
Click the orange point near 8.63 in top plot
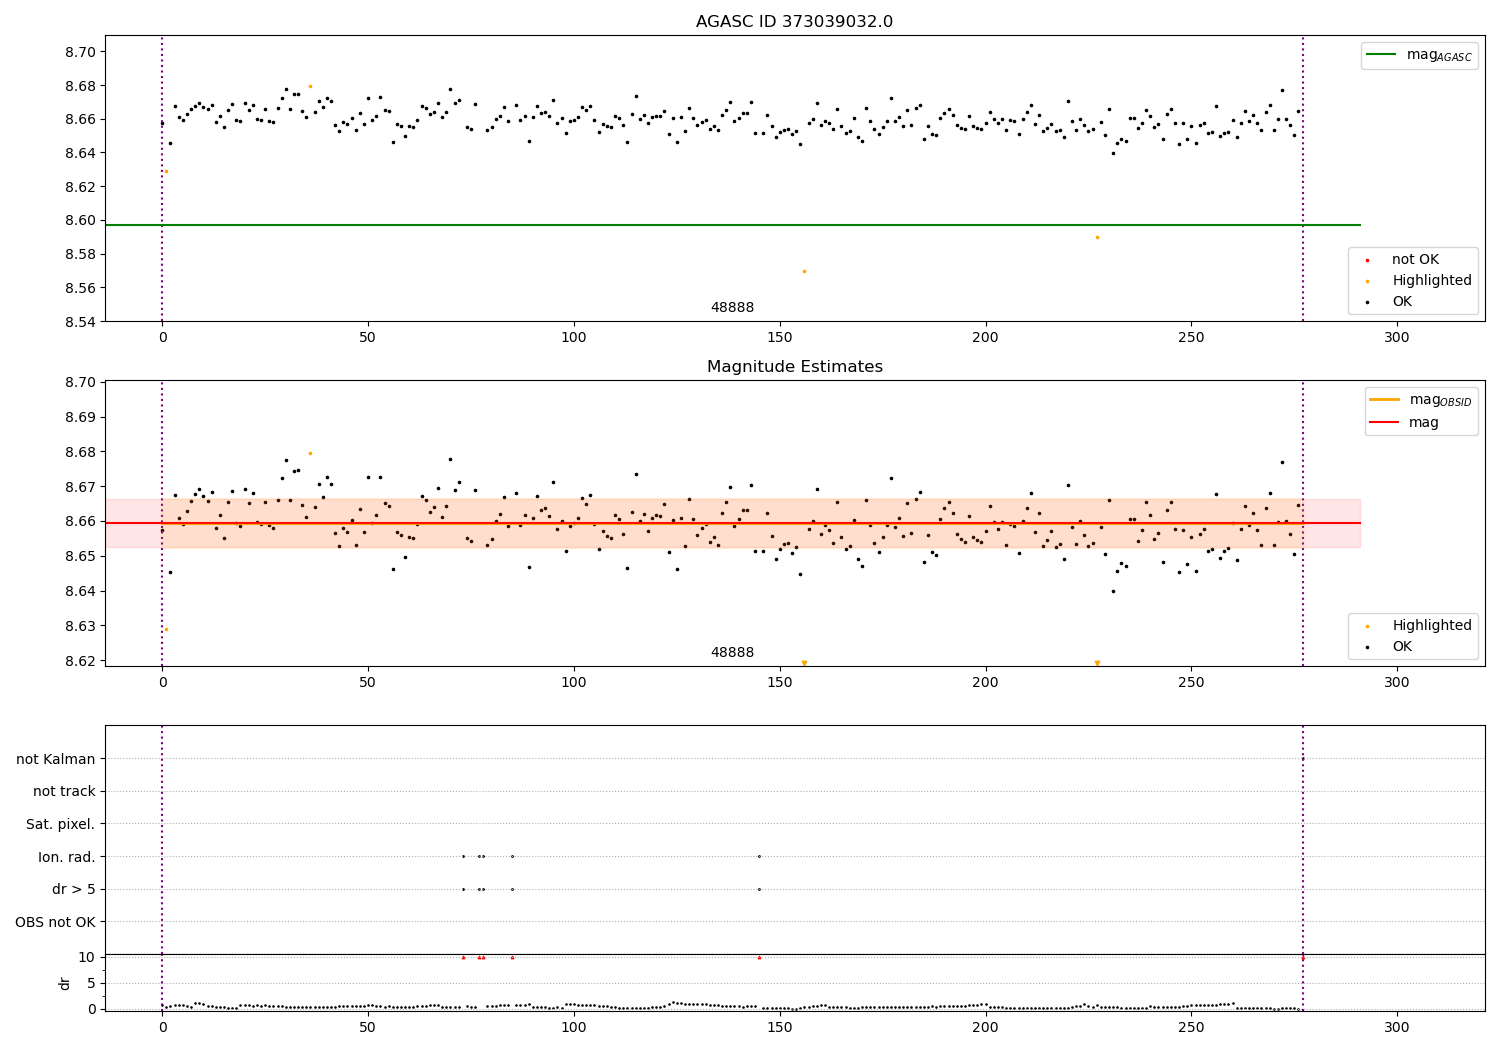[166, 171]
